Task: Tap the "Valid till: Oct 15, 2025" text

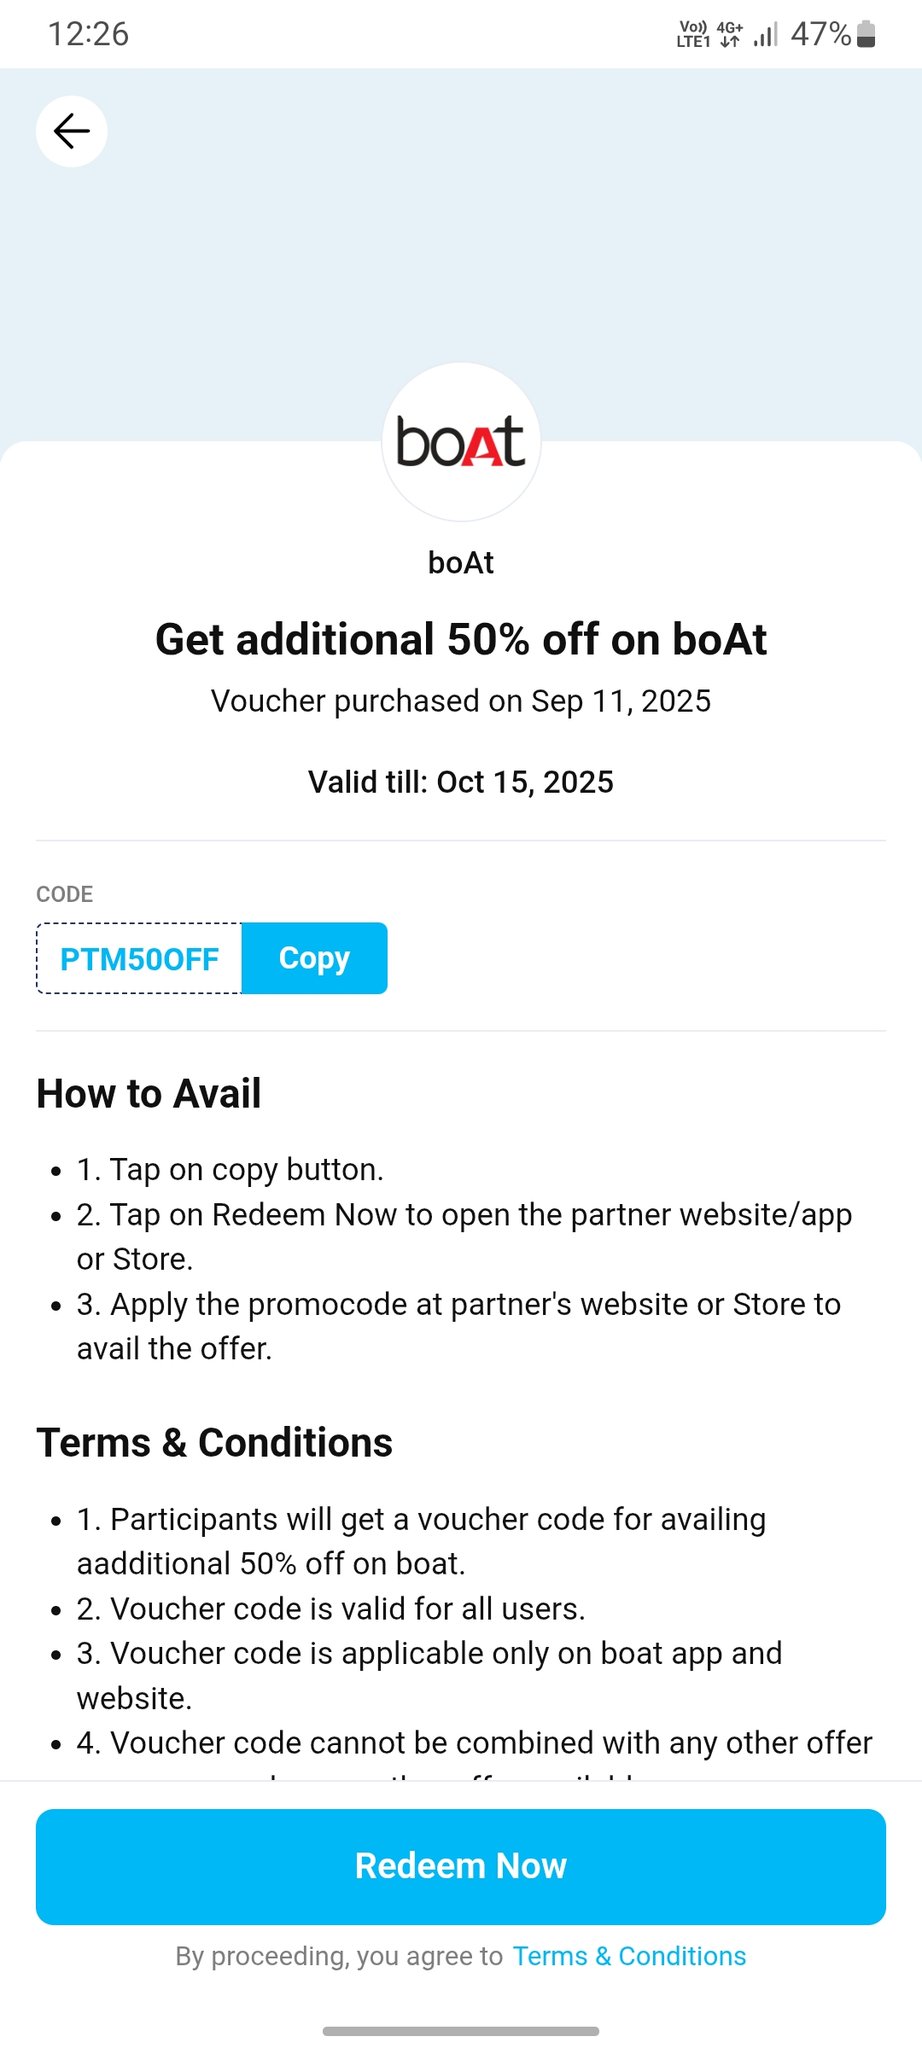Action: pos(461,782)
